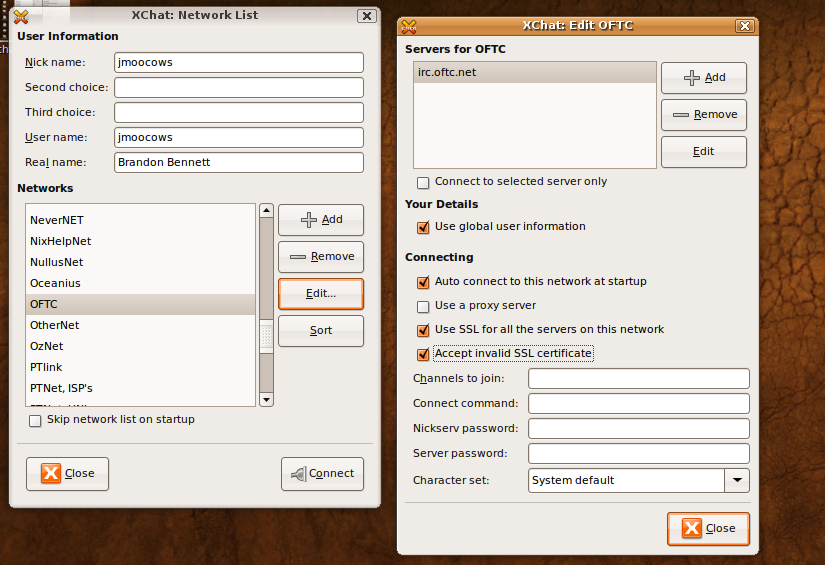This screenshot has height=565, width=825.
Task: Toggle Accept invalid SSL certificate
Action: coord(423,354)
